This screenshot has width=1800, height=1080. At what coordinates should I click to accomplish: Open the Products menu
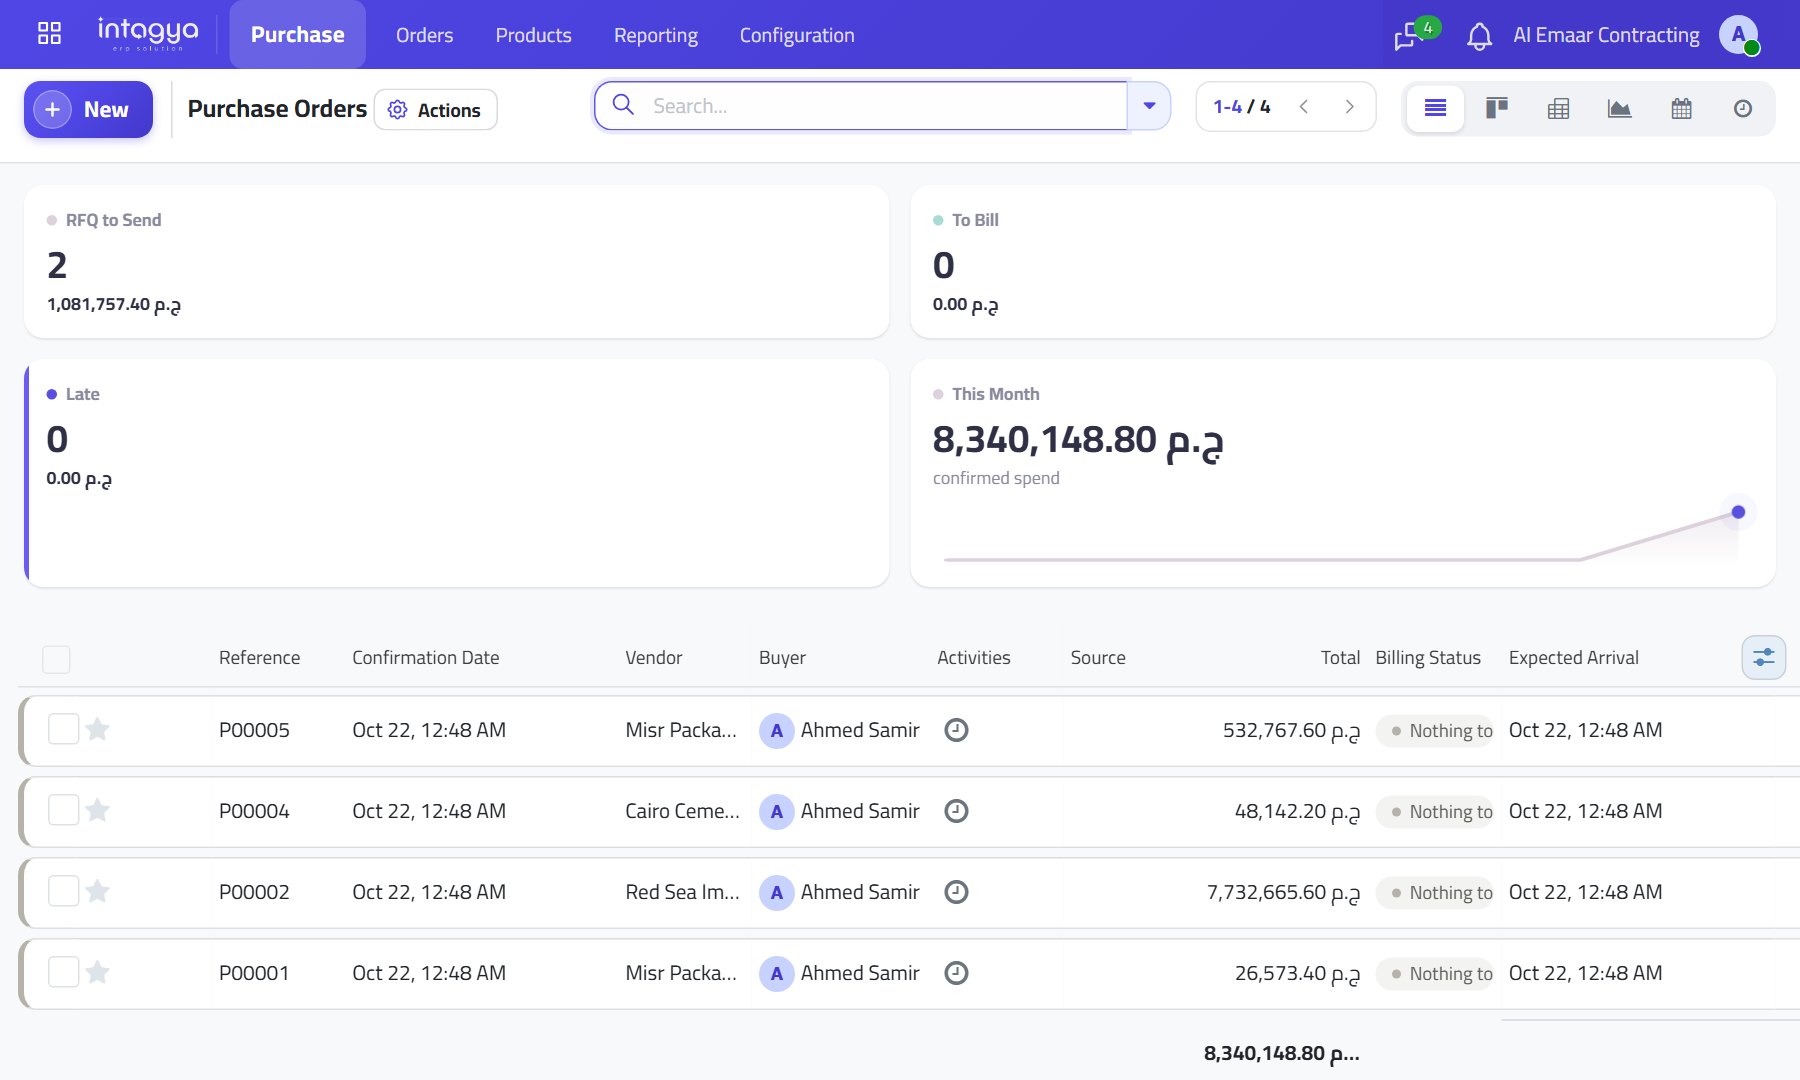click(533, 35)
